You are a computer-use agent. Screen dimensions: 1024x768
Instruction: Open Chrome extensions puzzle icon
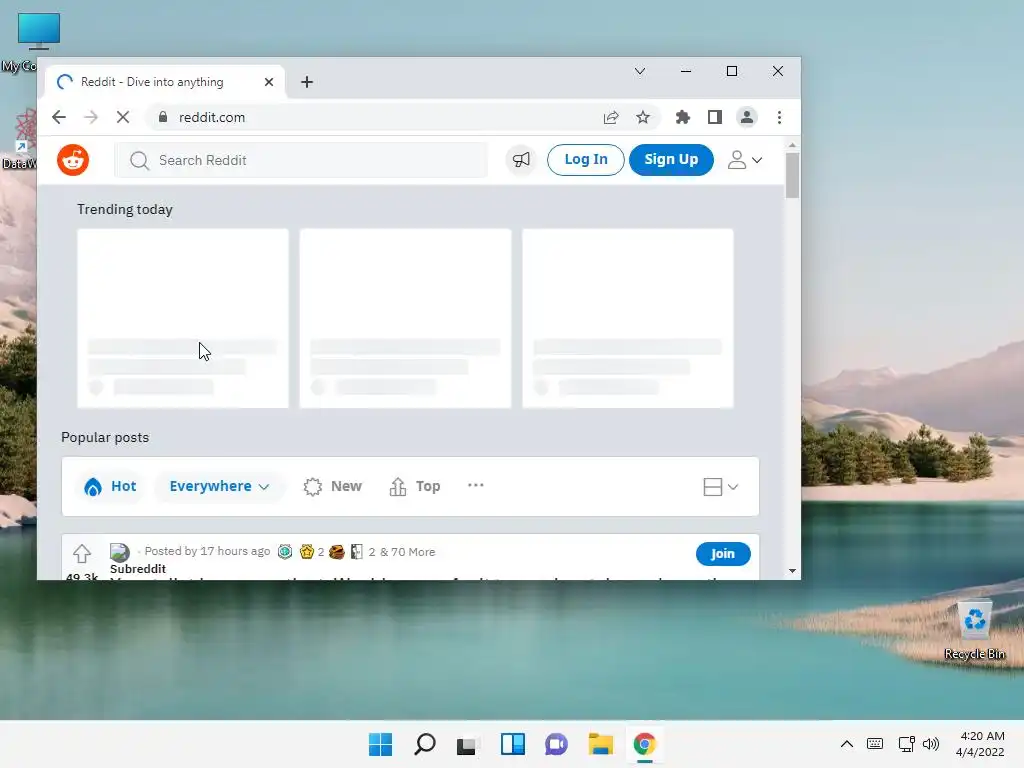click(682, 118)
